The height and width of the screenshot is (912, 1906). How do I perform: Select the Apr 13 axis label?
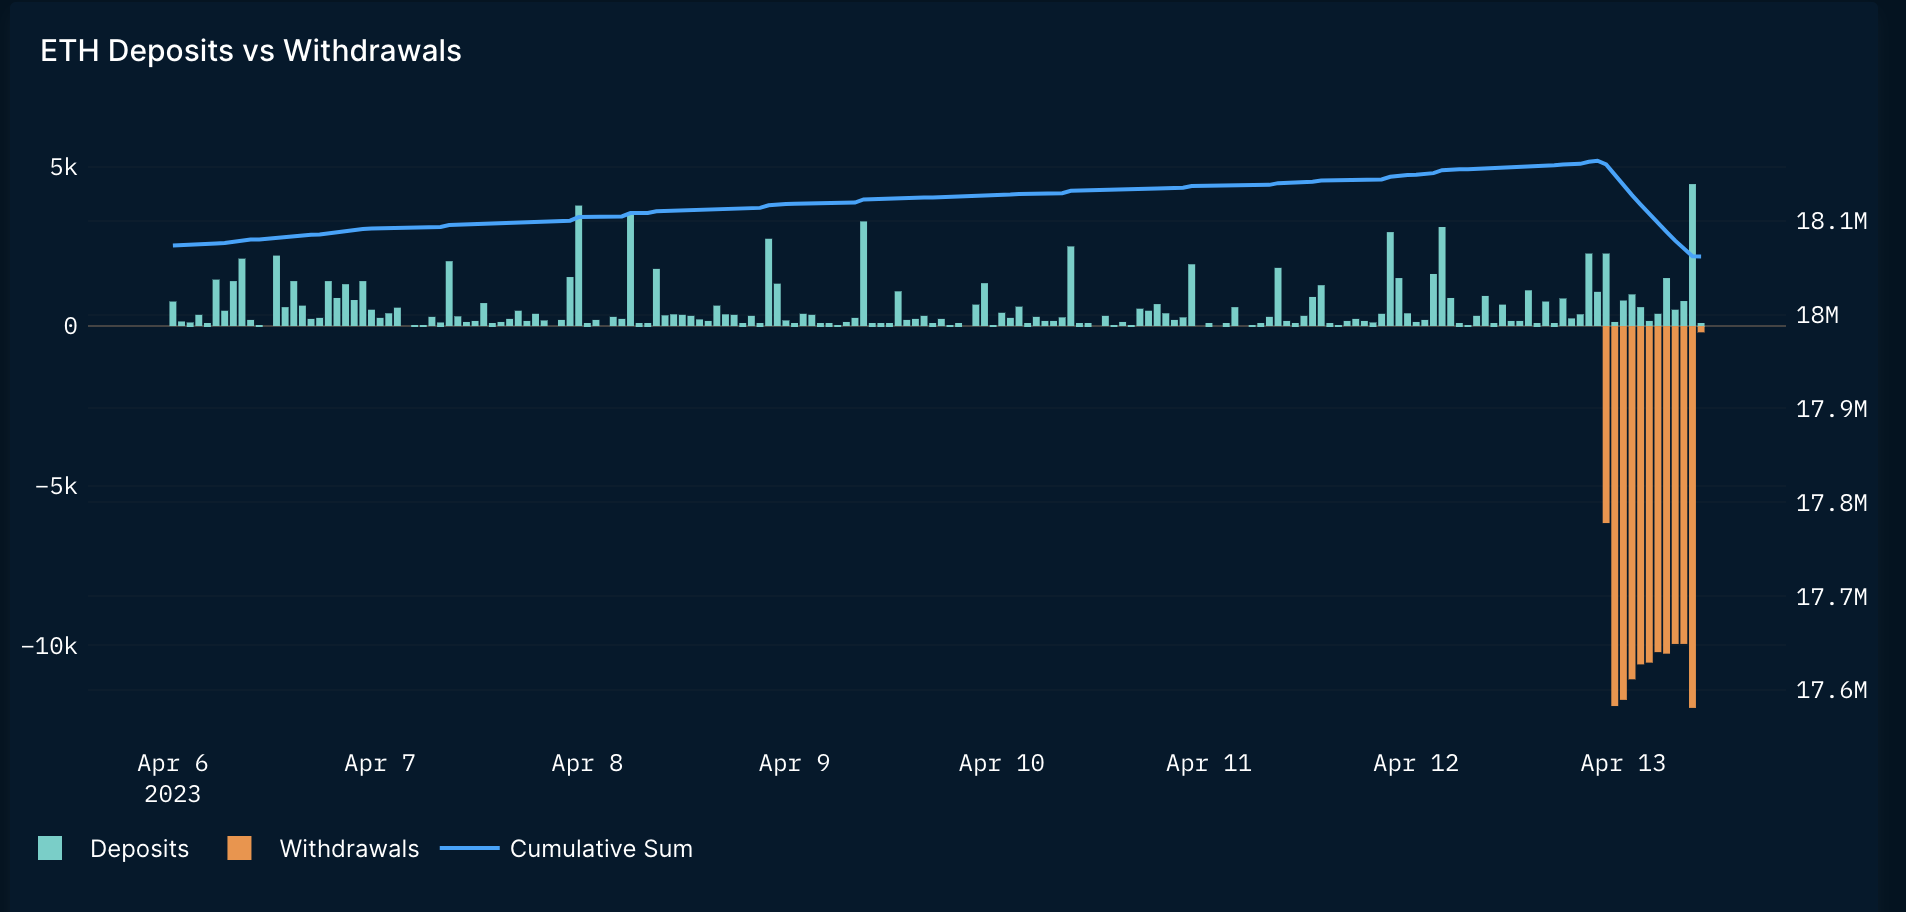tap(1623, 763)
